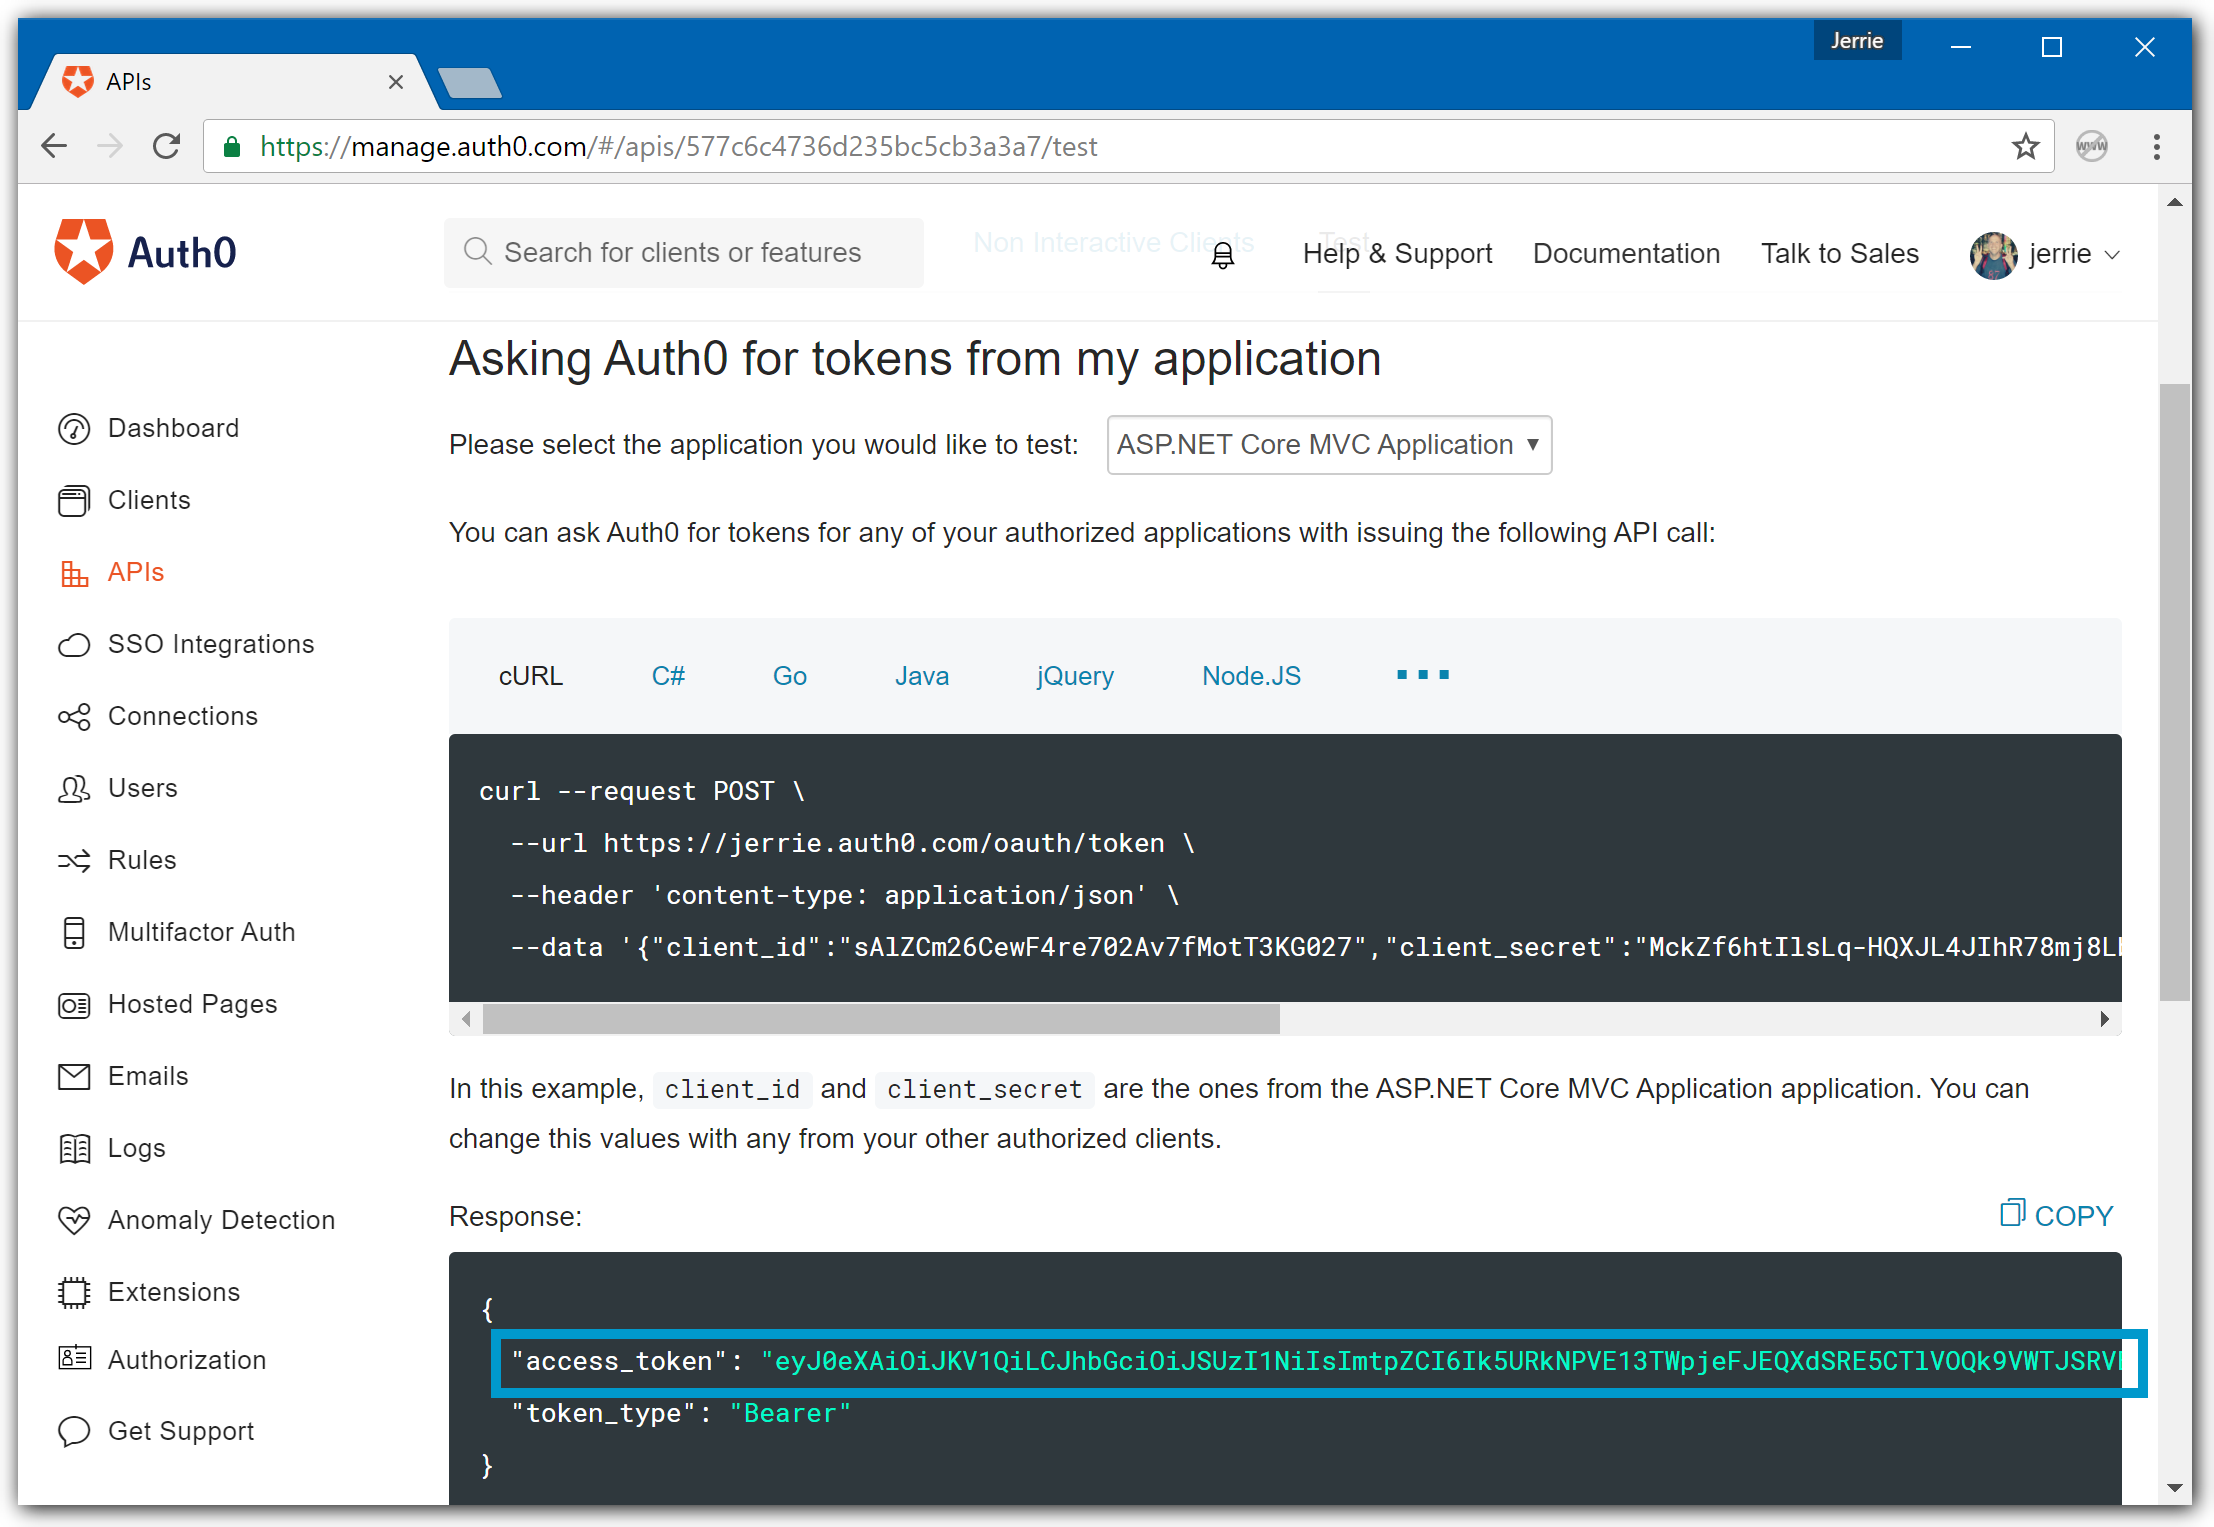
Task: Click the client_secret inline code text
Action: pos(984,1089)
